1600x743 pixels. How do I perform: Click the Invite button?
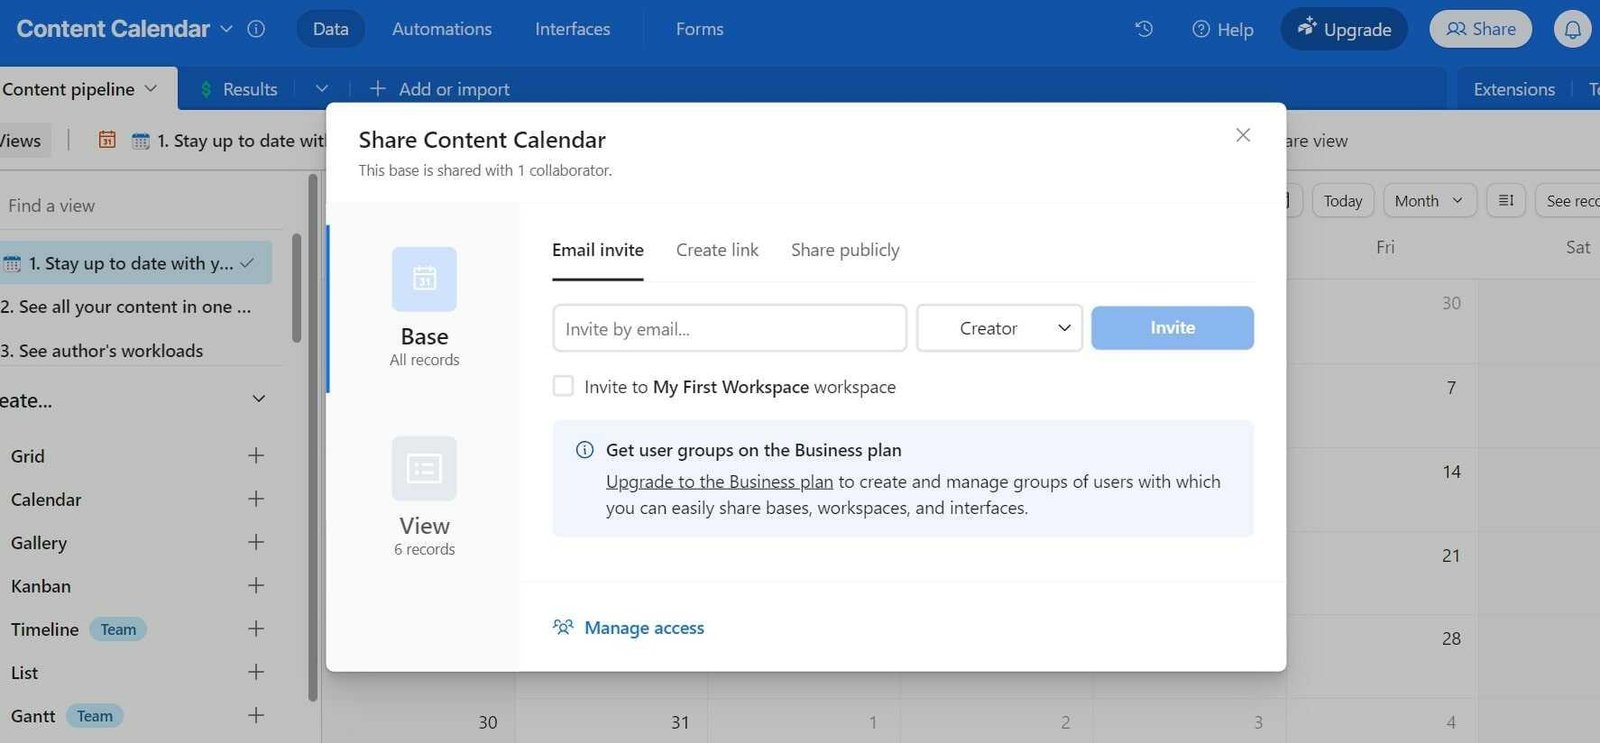[x=1172, y=328]
